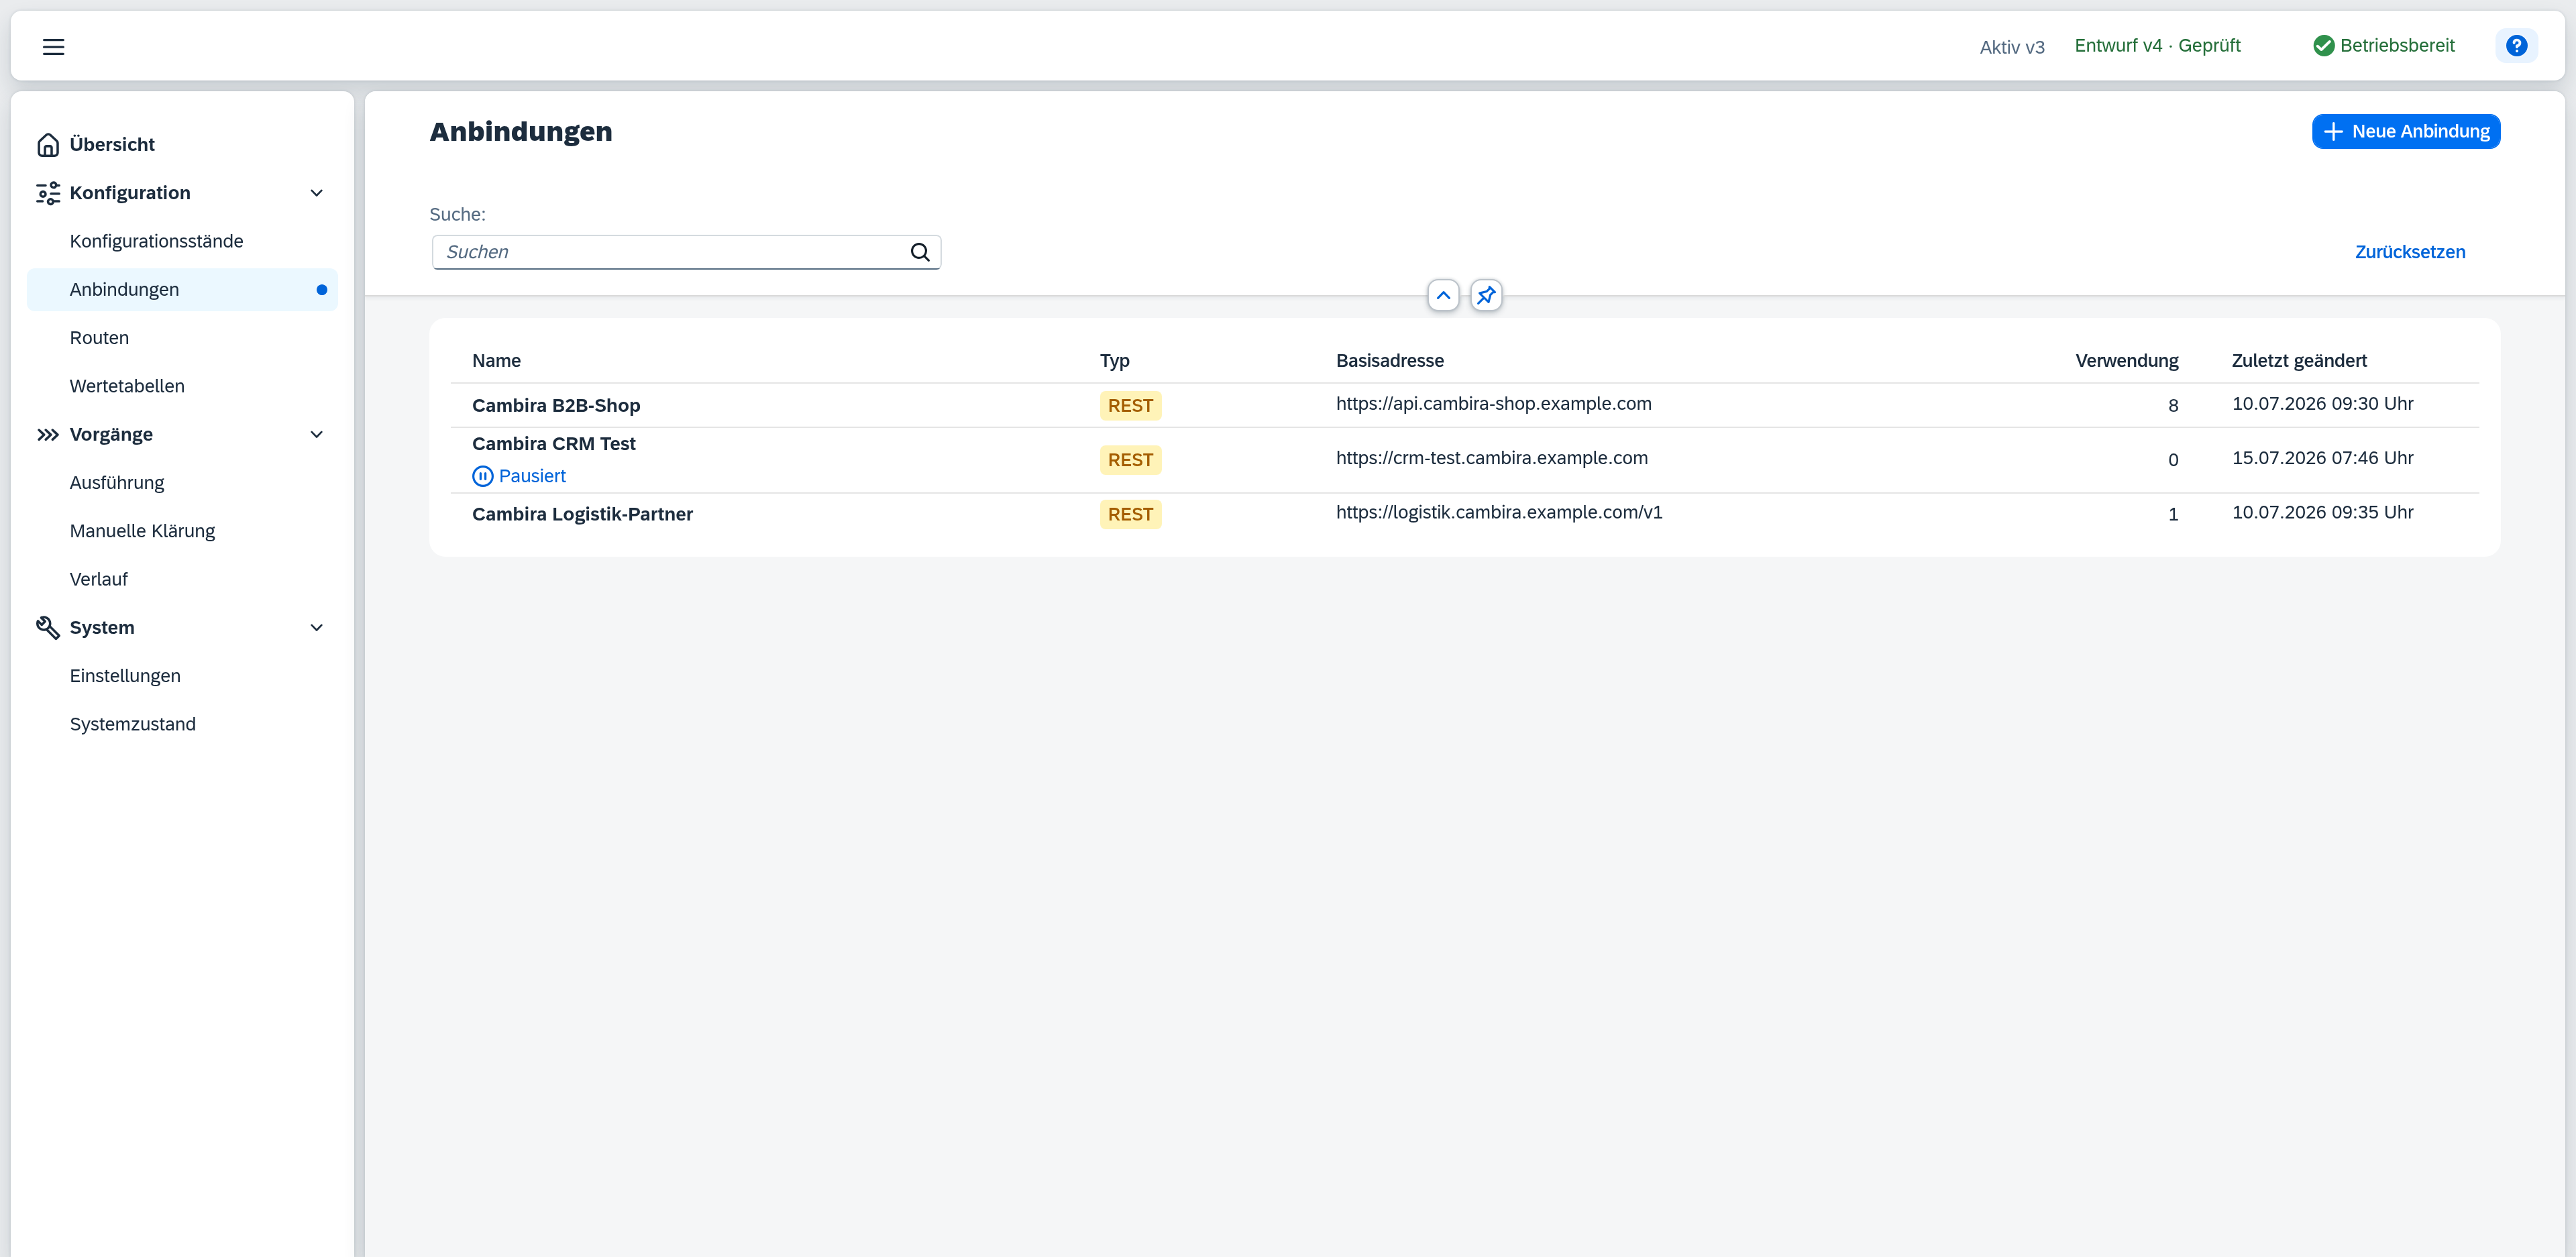2576x1257 pixels.
Task: Collapse the System menu group
Action: 317,628
